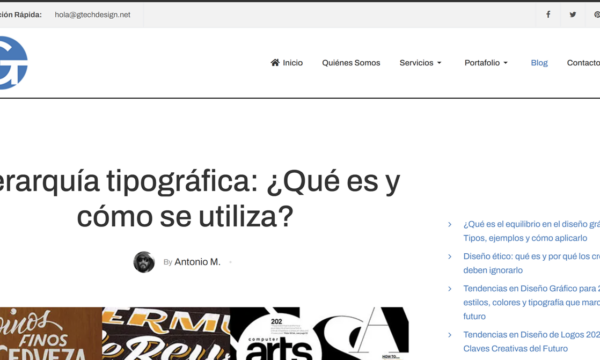Click Antonio M. author avatar
The image size is (600, 360).
pyautogui.click(x=144, y=262)
